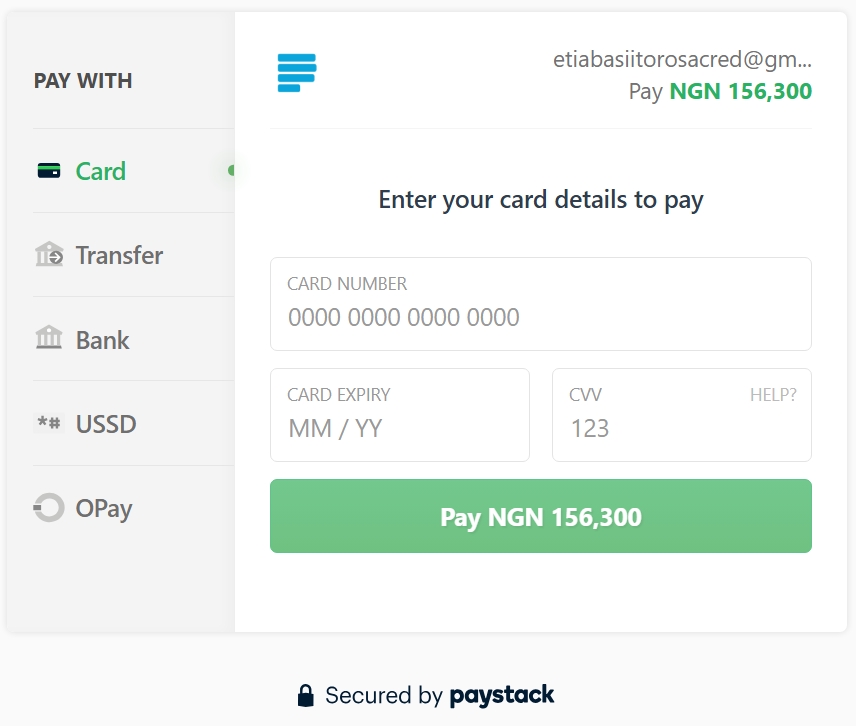The height and width of the screenshot is (726, 856).
Task: Select the Bank payment icon
Action: (x=50, y=340)
